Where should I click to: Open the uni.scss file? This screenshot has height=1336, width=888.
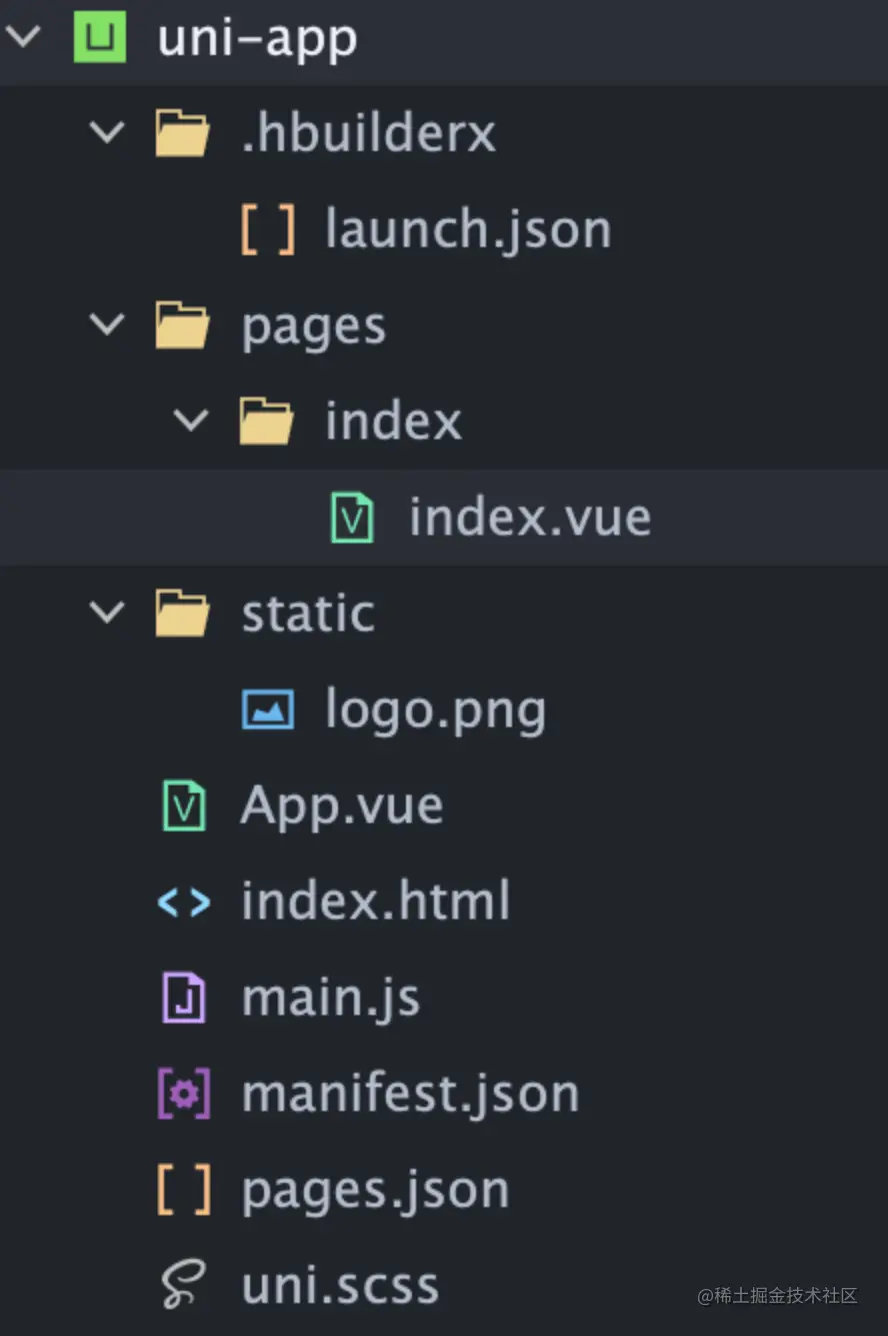340,1286
